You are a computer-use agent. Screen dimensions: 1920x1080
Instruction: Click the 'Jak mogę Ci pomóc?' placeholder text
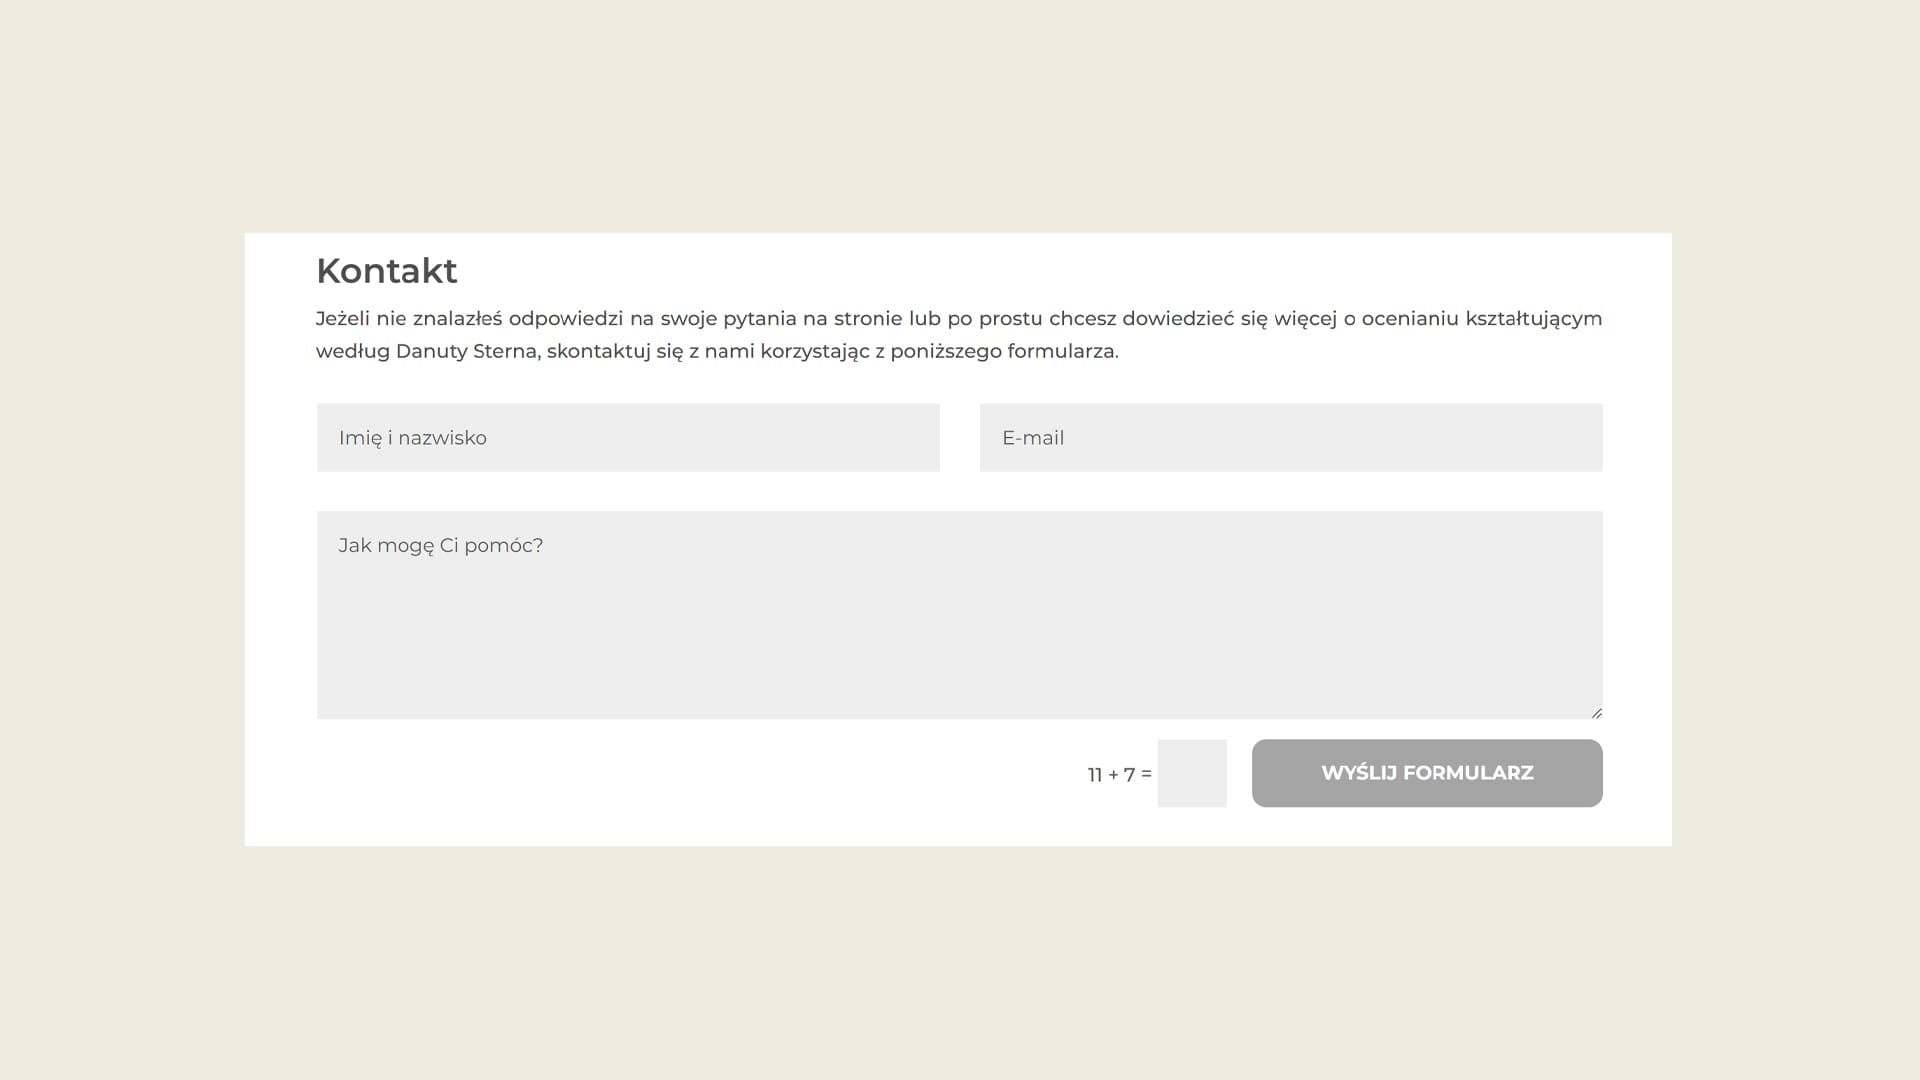coord(440,546)
